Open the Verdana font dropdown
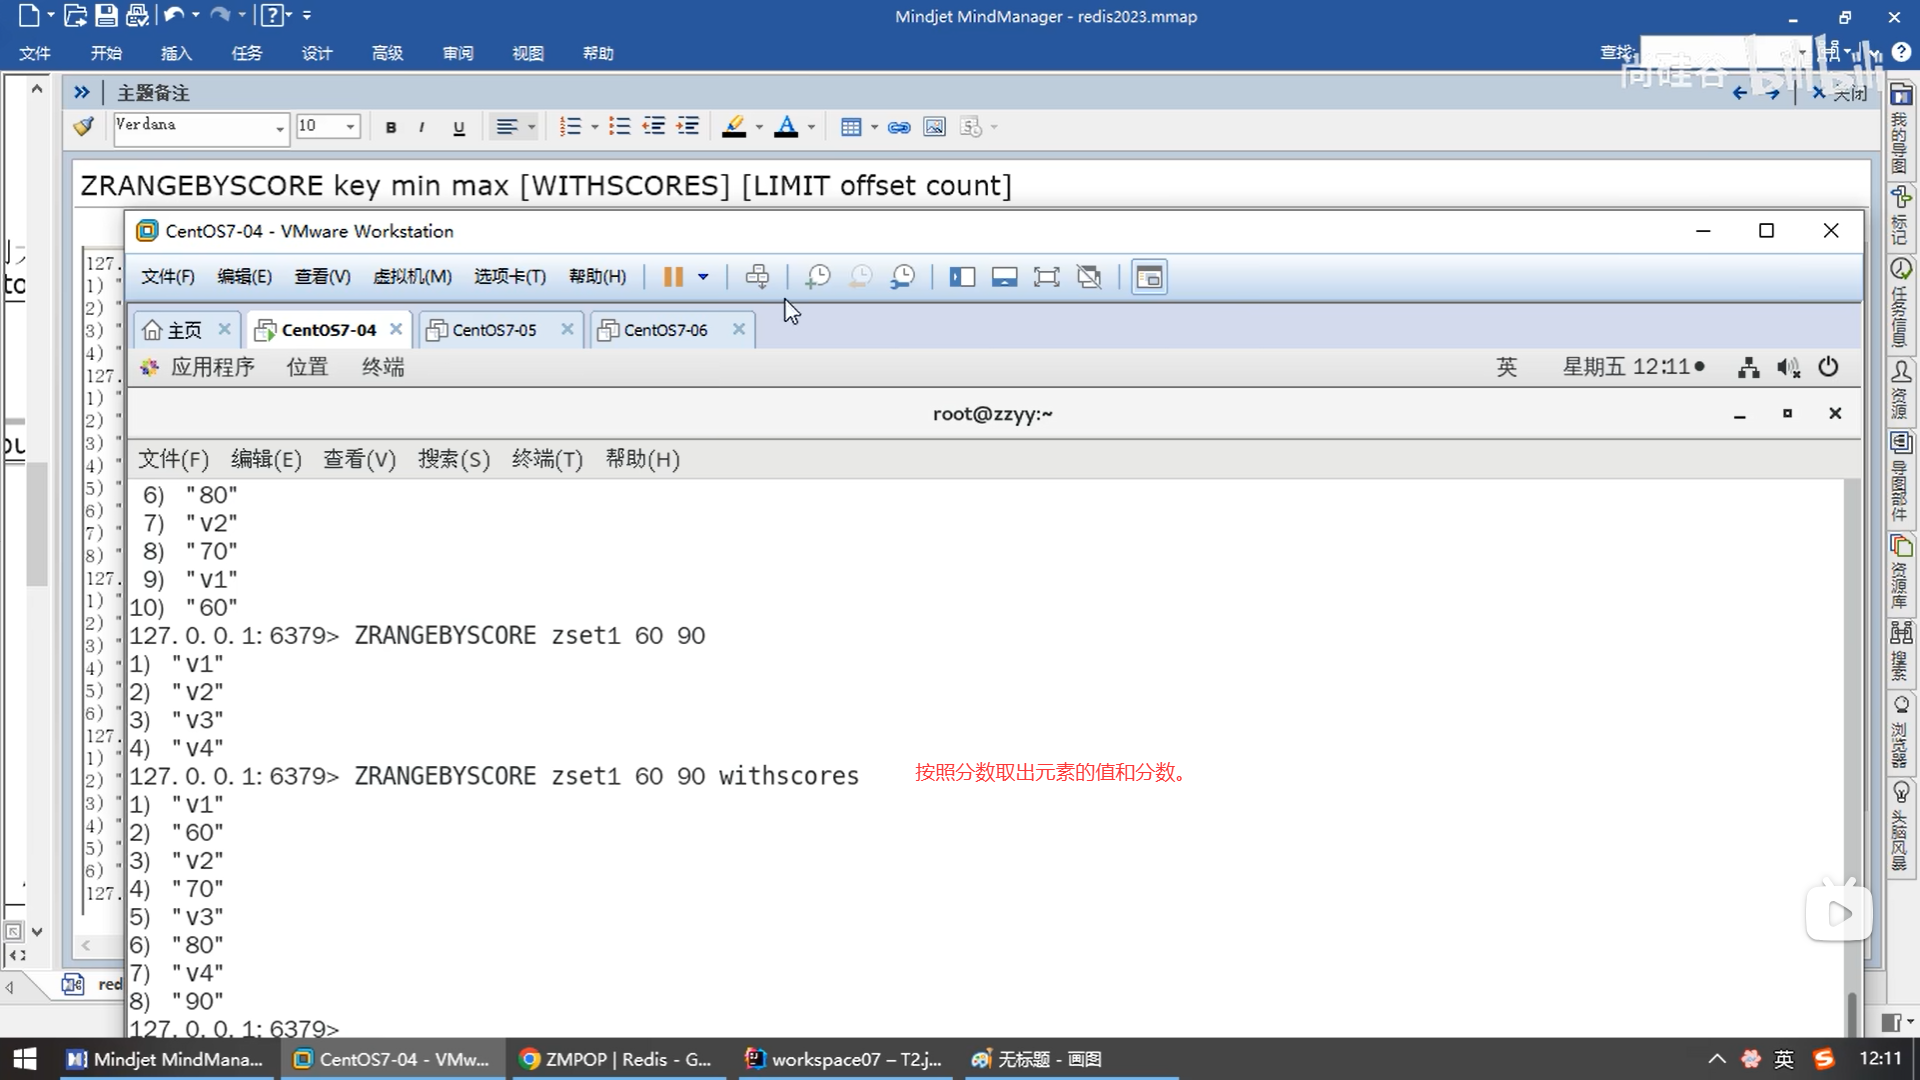Viewport: 1920px width, 1080px height. coord(279,128)
